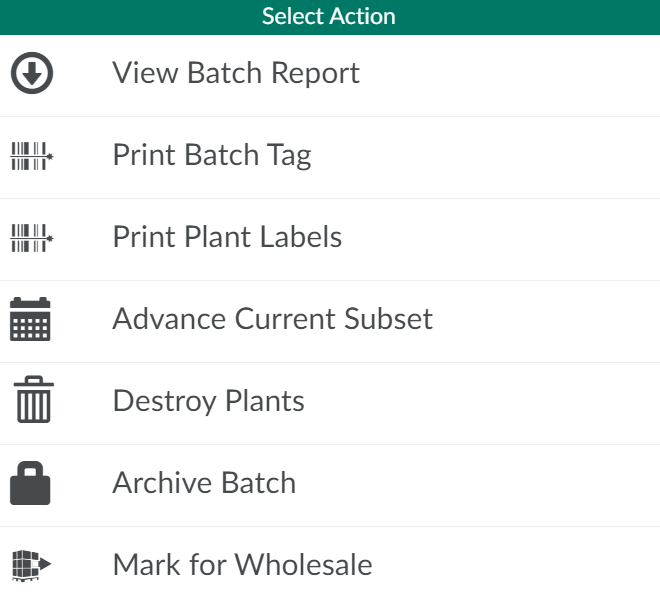The image size is (660, 606).
Task: Pick the Archive Batch menu entry
Action: coord(204,483)
